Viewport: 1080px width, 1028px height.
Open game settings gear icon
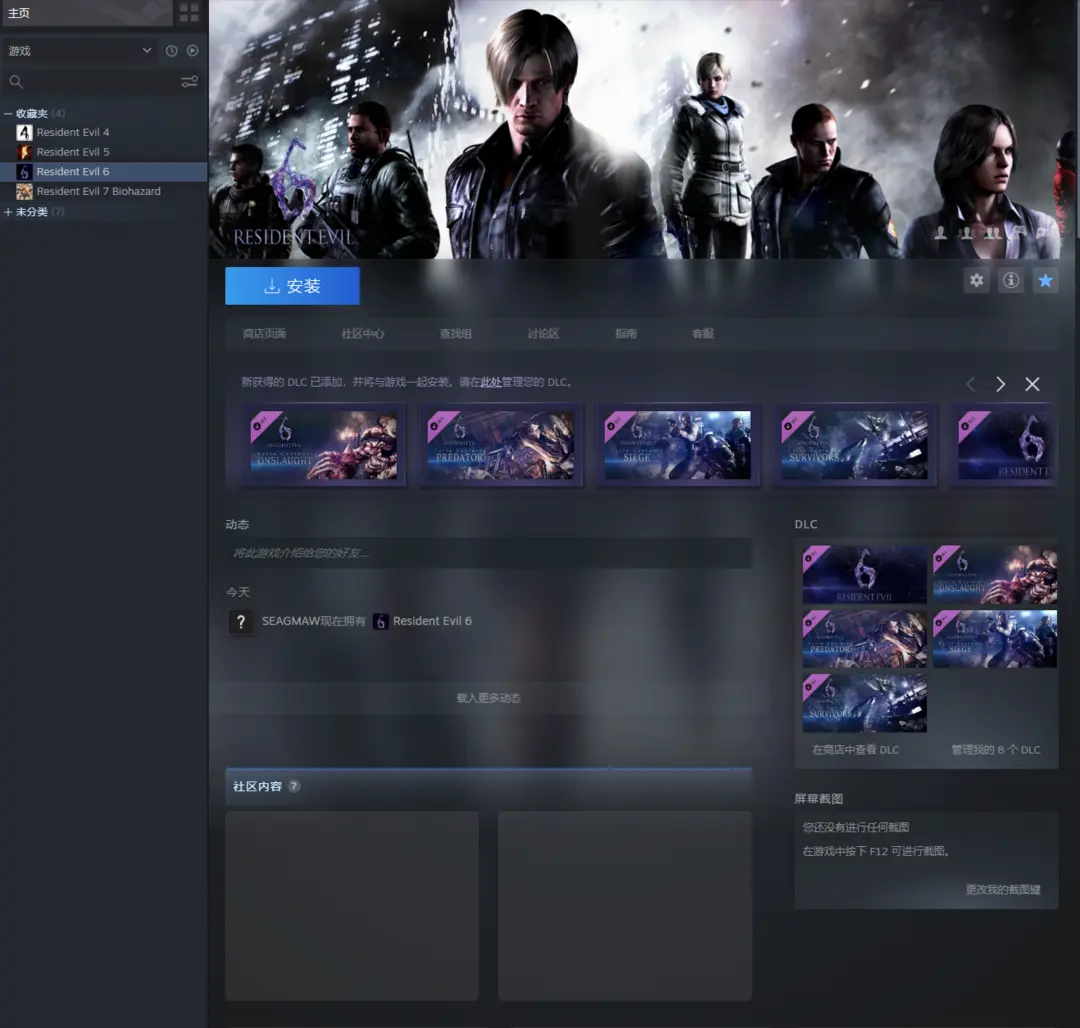coord(977,280)
